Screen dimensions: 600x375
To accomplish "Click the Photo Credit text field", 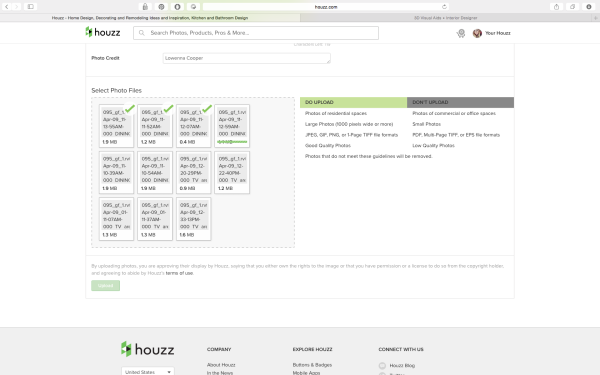I will tap(246, 58).
